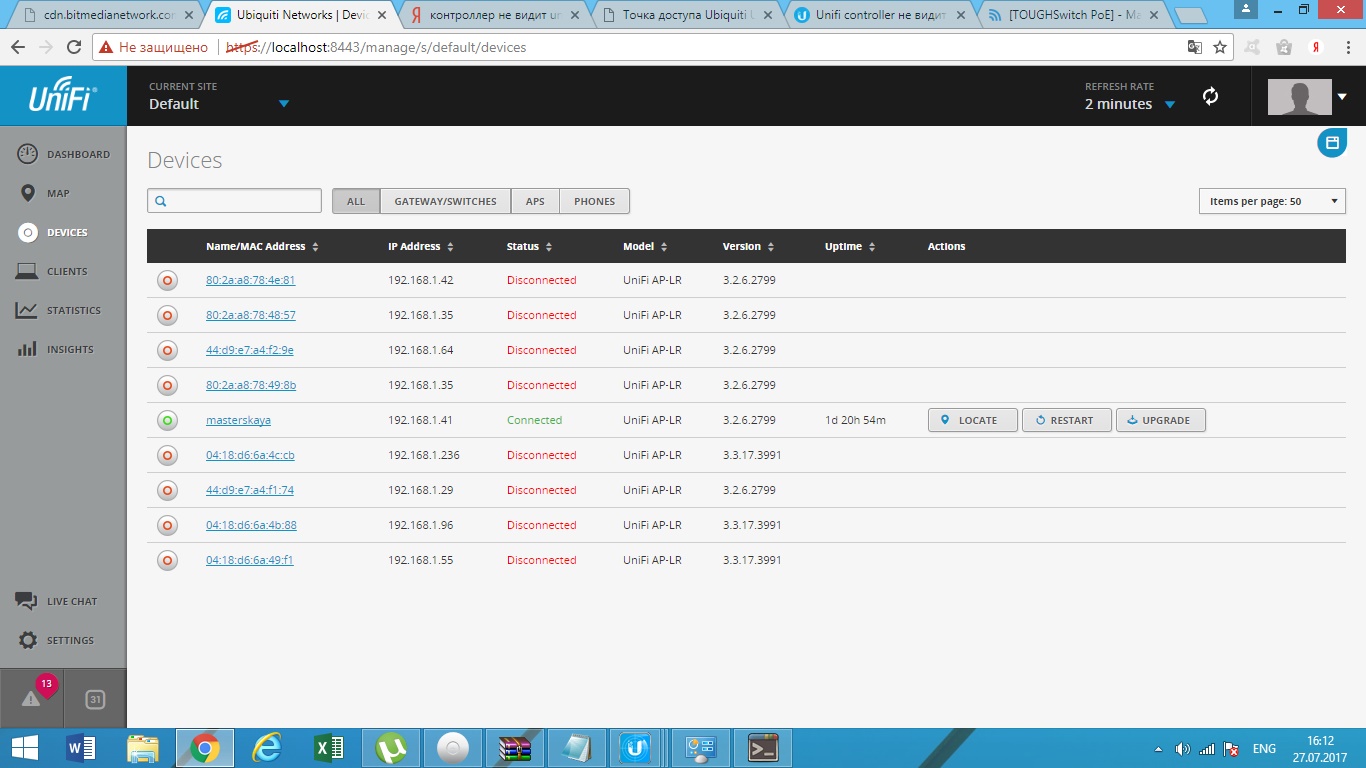
Task: Focus the device search field
Action: tap(234, 200)
